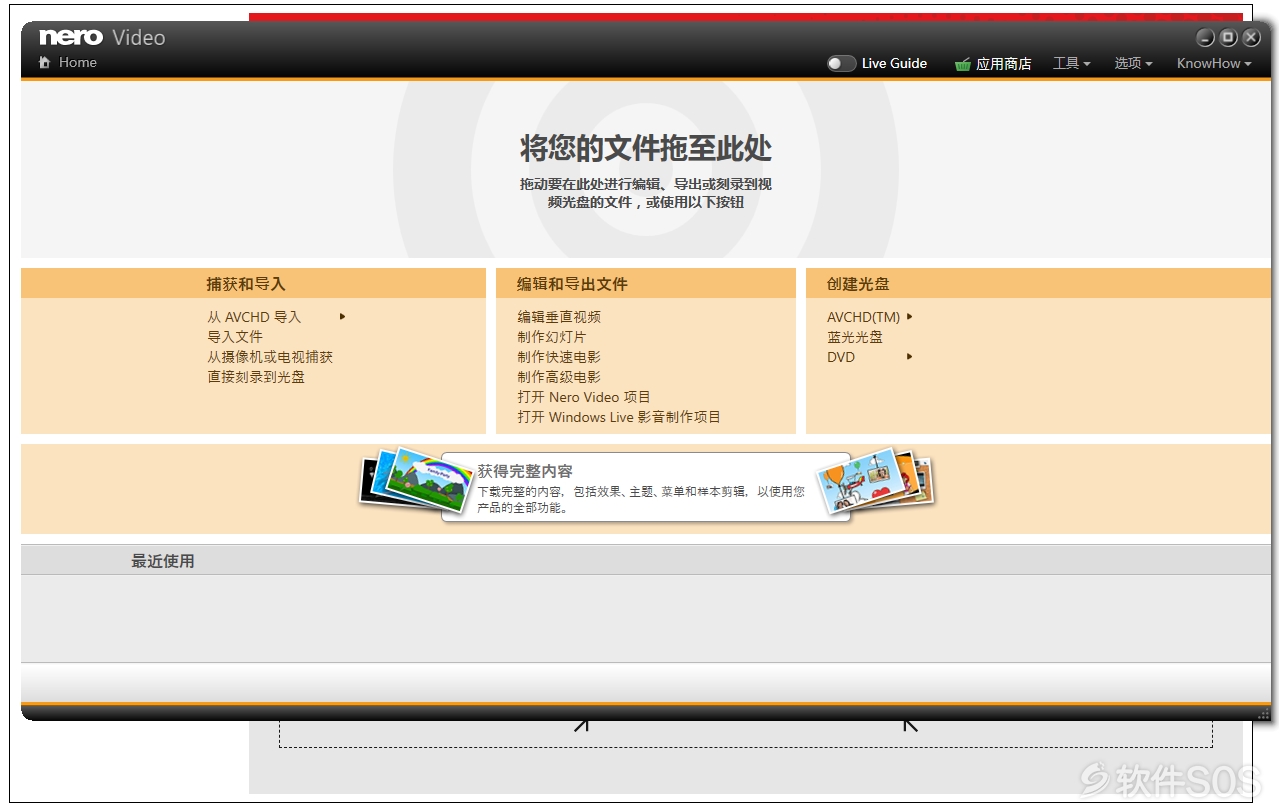Select 制作高级电影
Screen dimensions: 1279x812
(559, 377)
